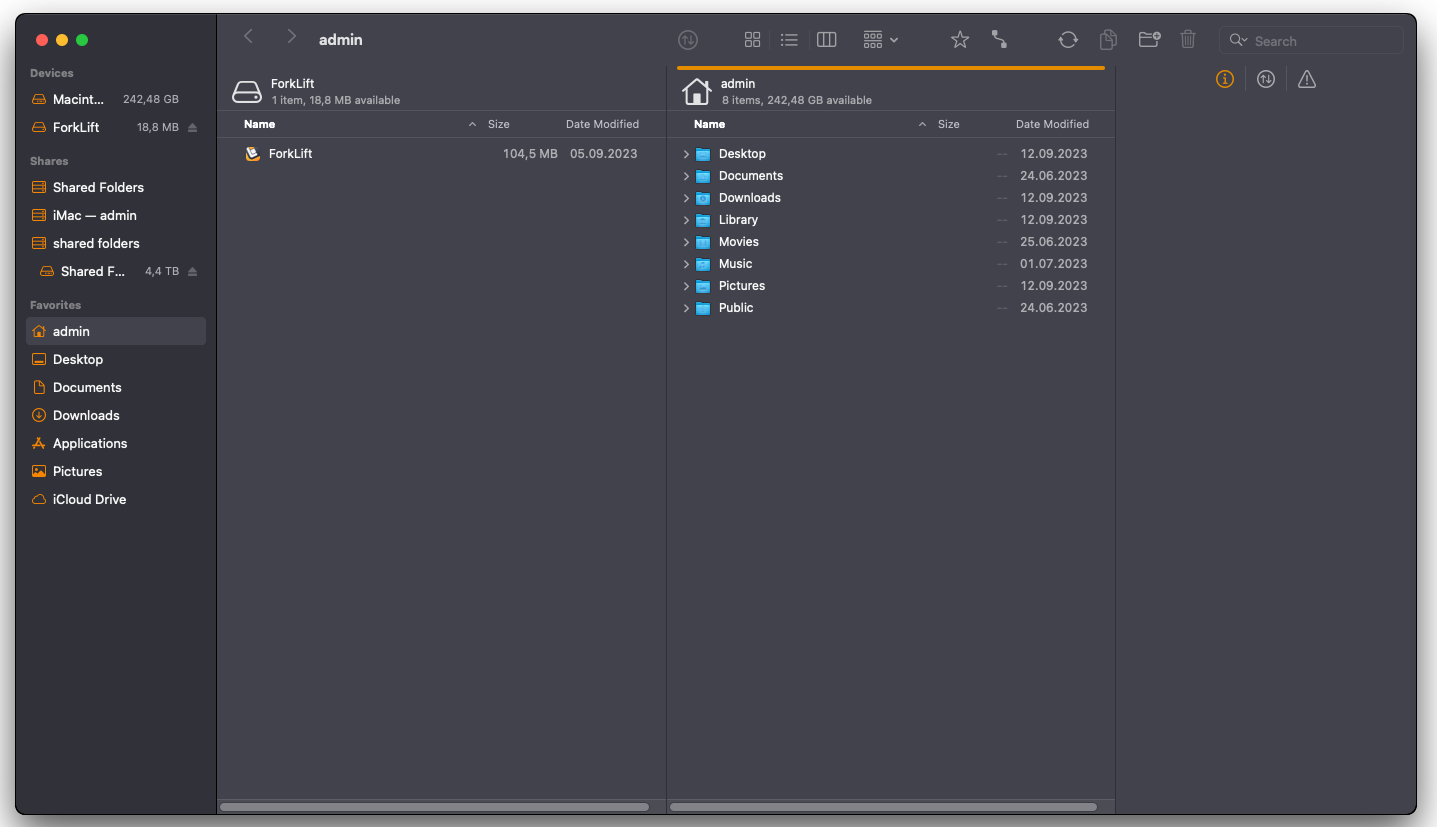1437x827 pixels.
Task: Sort right pane by Size column
Action: point(949,124)
